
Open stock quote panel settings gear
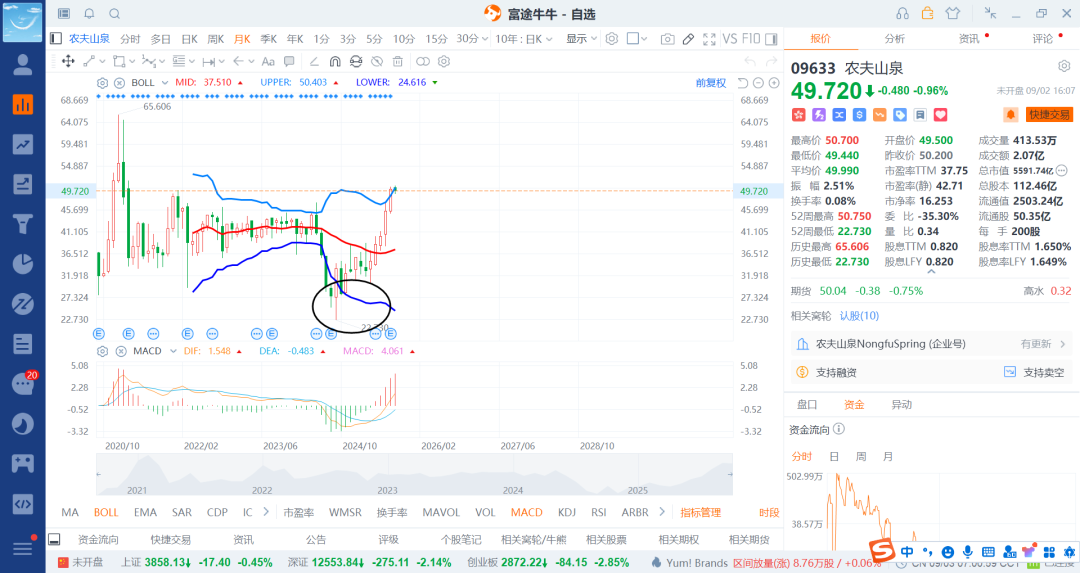(x=1064, y=66)
